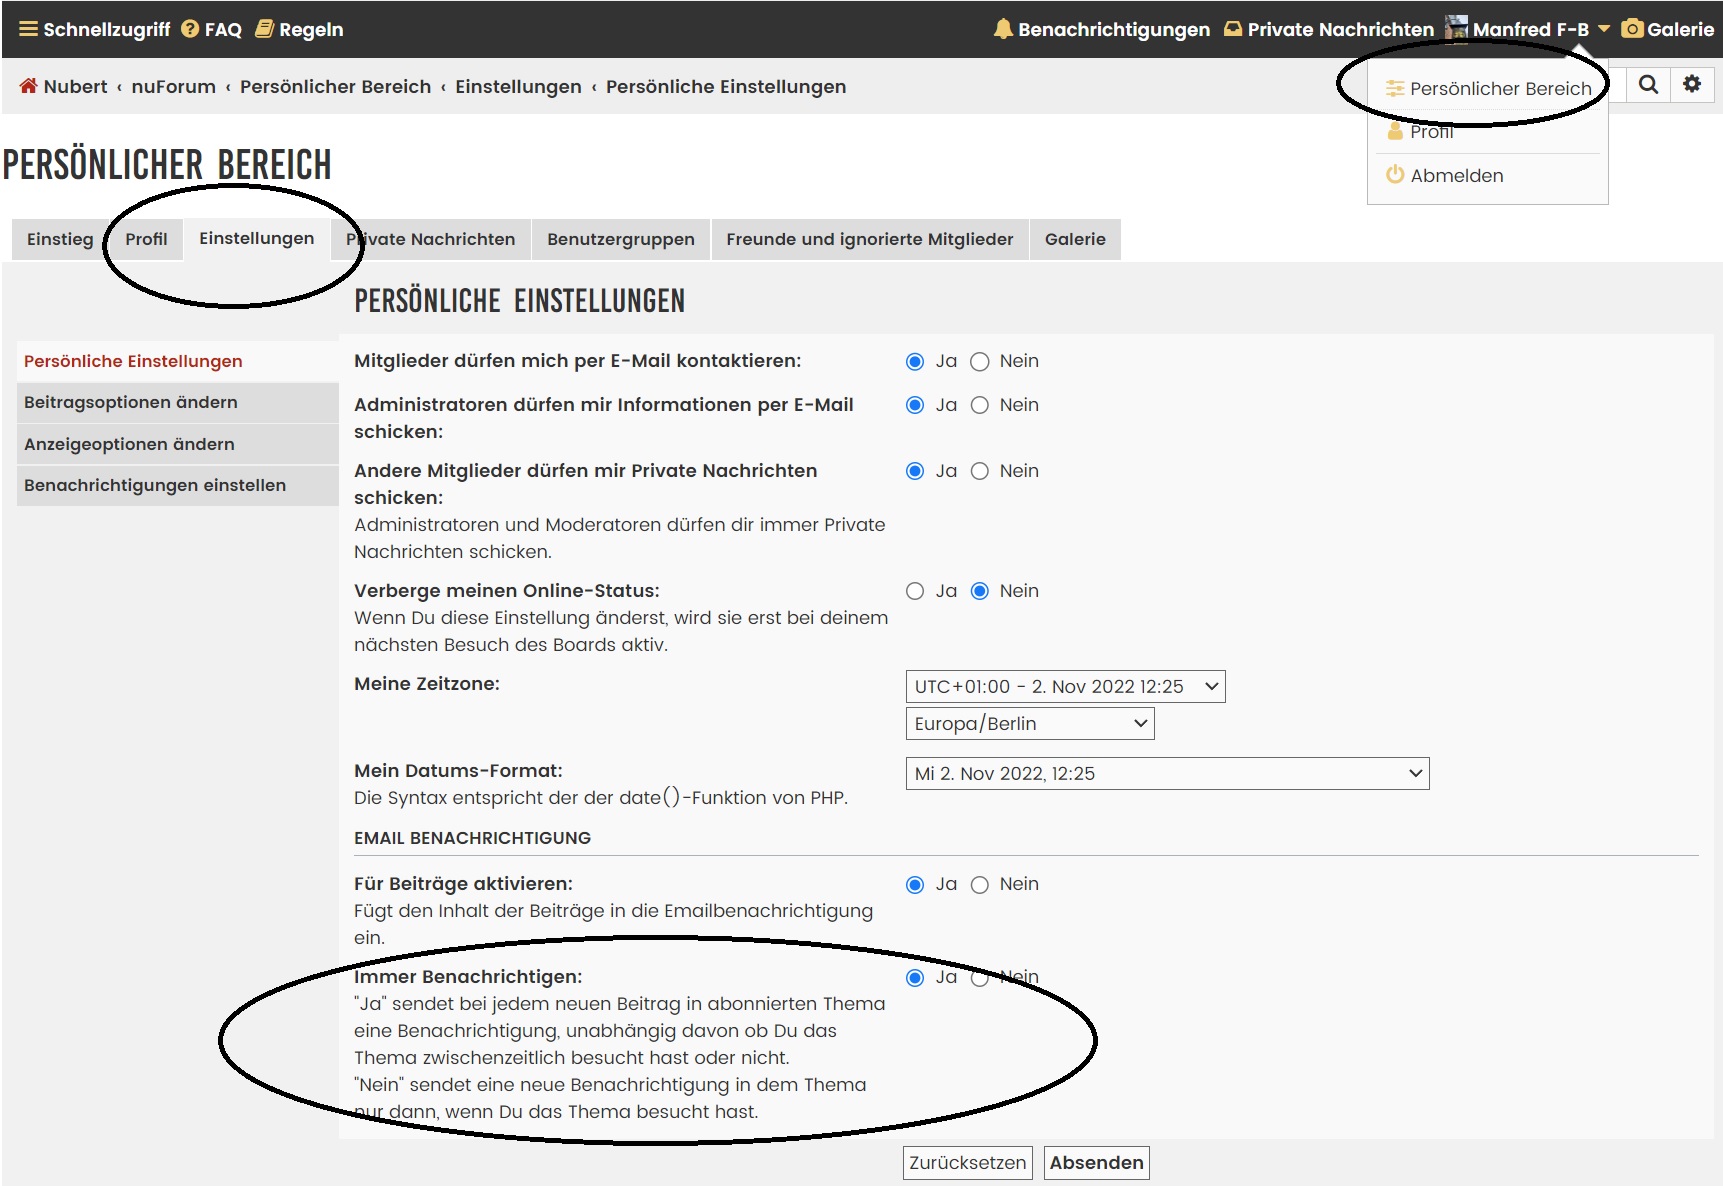Open advanced search gear icon
This screenshot has width=1723, height=1186.
(1692, 85)
